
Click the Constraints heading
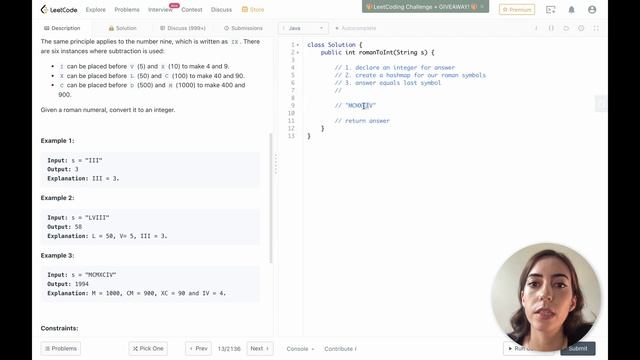(60, 328)
